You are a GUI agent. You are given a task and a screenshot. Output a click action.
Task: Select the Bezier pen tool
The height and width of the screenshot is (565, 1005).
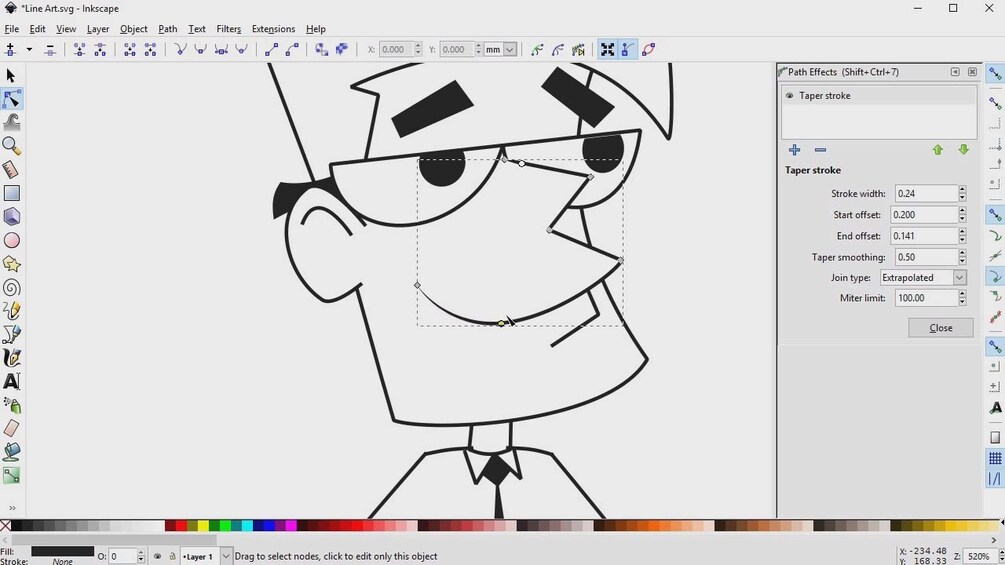tap(12, 334)
